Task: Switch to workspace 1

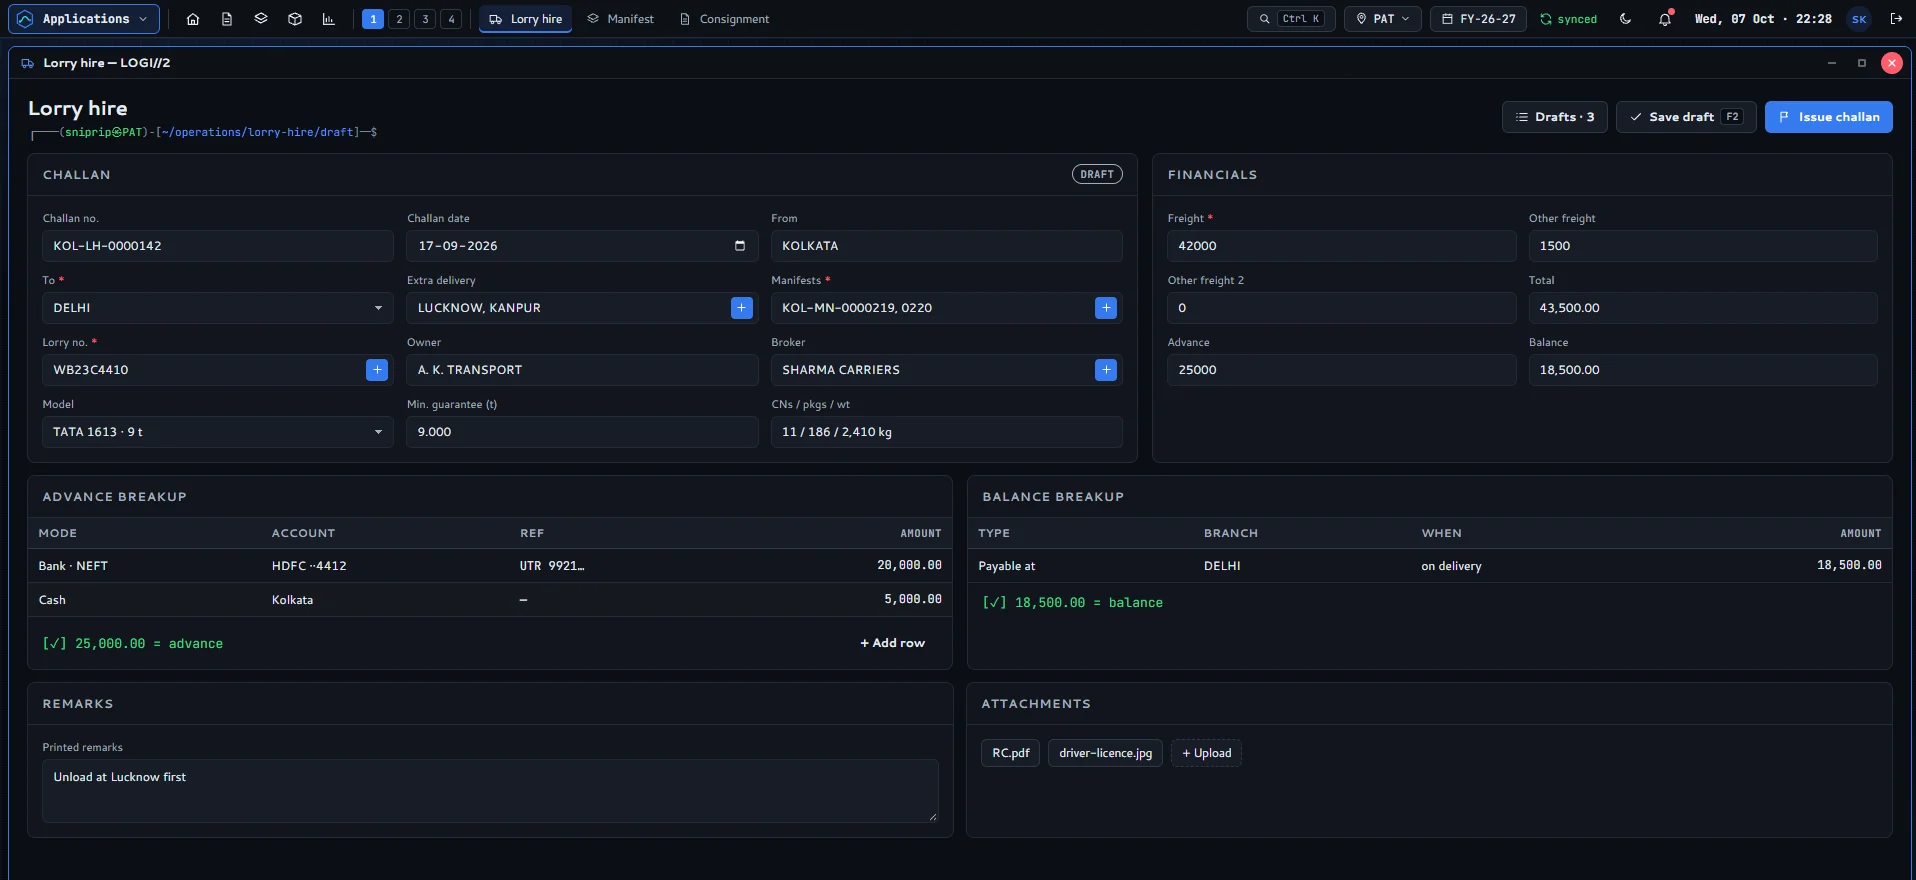Action: pyautogui.click(x=373, y=19)
